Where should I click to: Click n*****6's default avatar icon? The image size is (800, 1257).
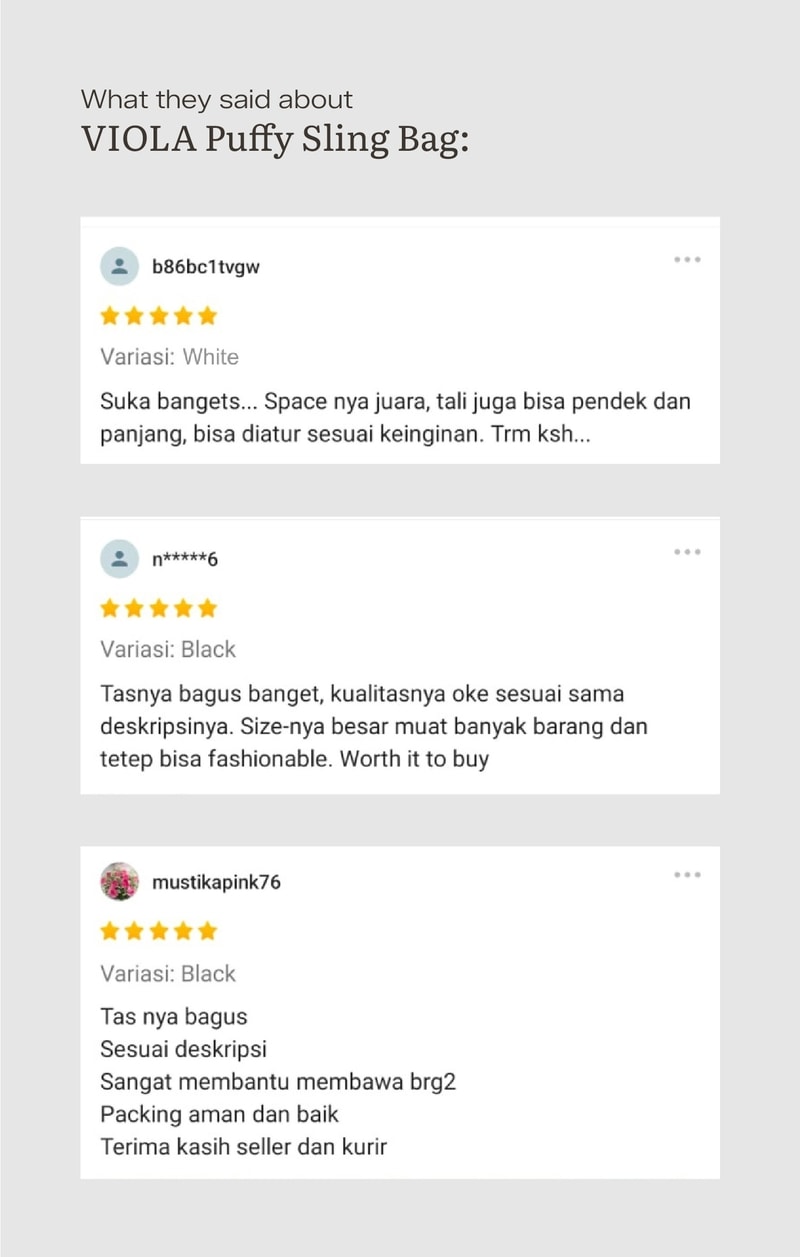[x=120, y=558]
